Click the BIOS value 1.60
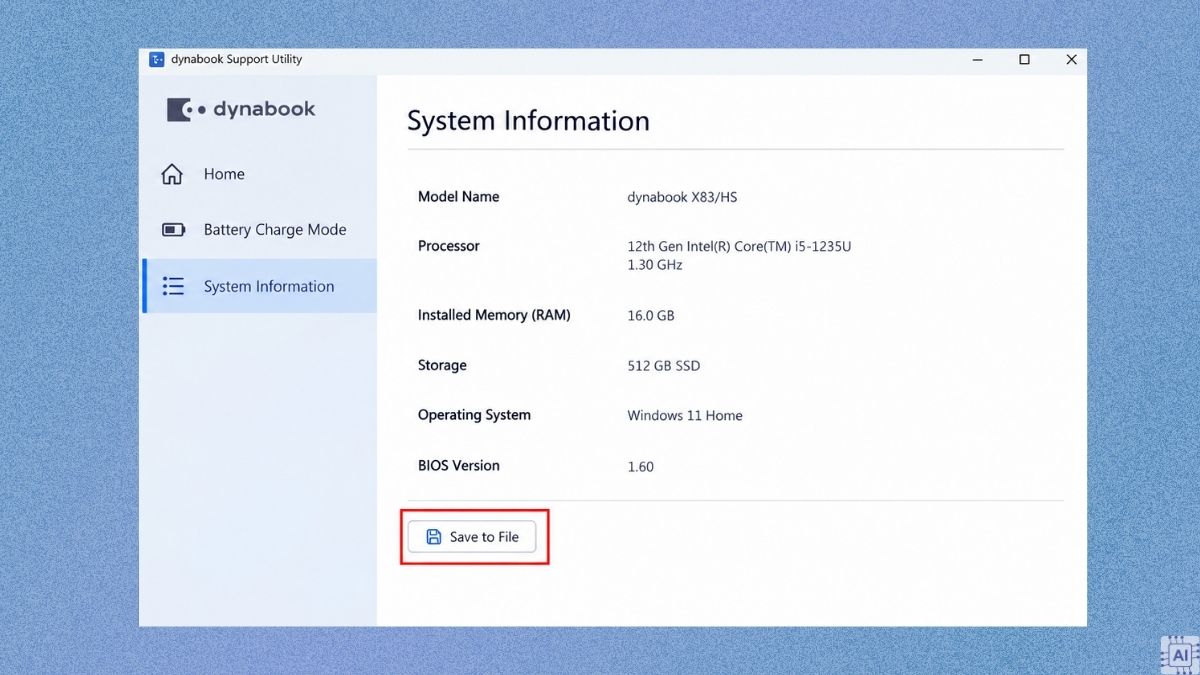The height and width of the screenshot is (675, 1200). point(641,466)
